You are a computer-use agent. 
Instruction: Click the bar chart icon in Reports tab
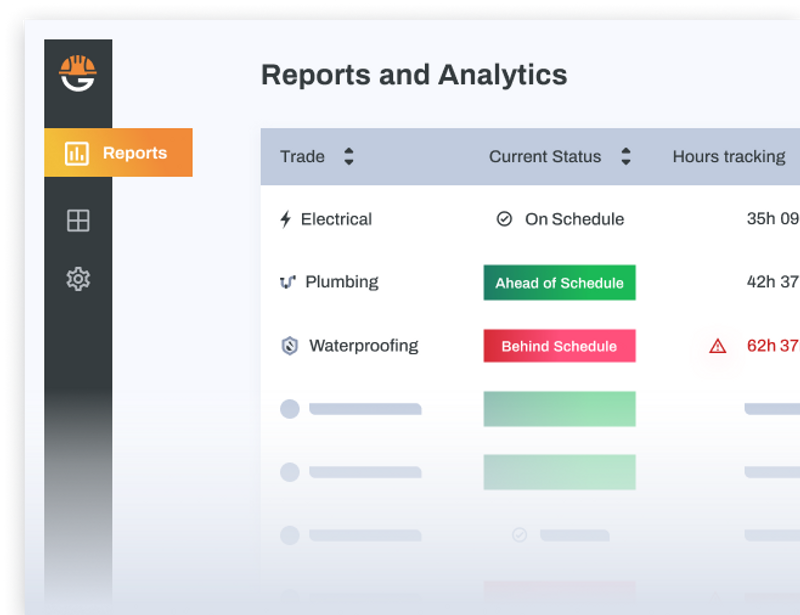tap(77, 153)
